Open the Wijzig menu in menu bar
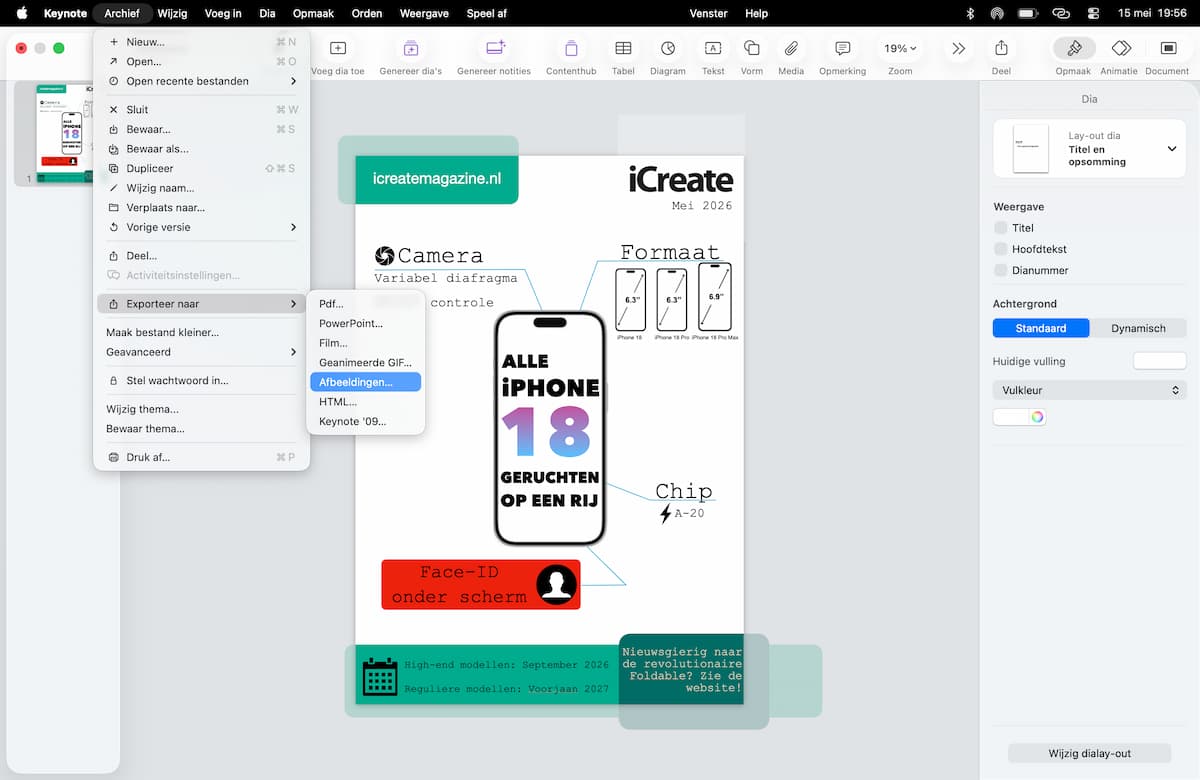 click(172, 13)
